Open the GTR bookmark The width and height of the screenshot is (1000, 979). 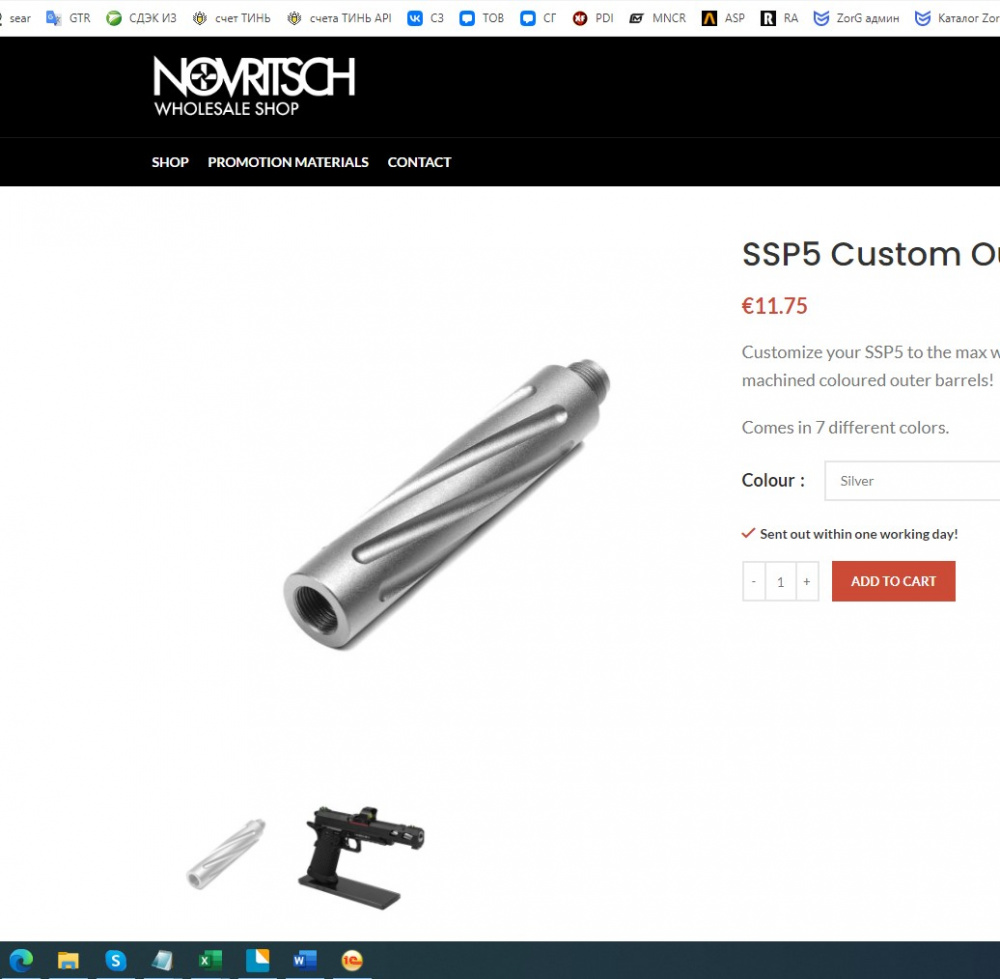point(68,18)
